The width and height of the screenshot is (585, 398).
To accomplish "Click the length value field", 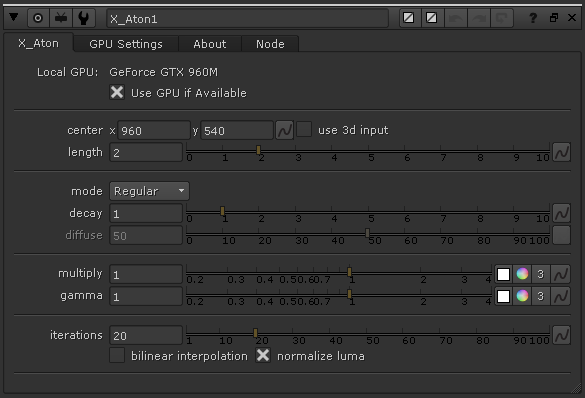I will [146, 152].
